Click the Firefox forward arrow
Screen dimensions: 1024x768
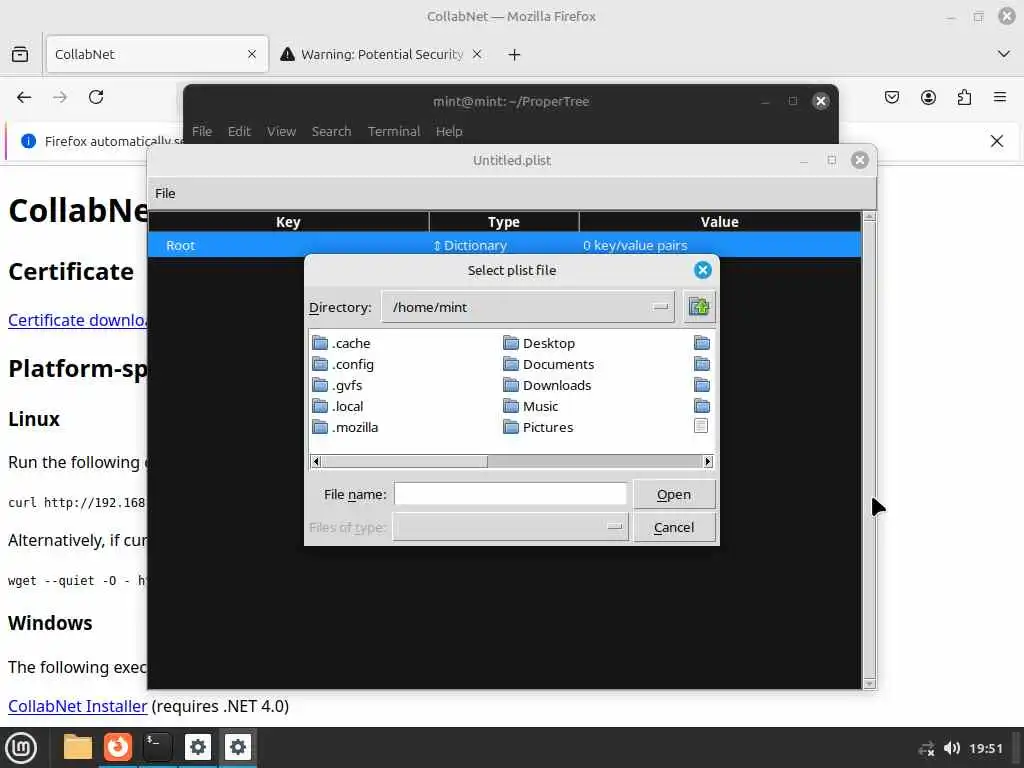pyautogui.click(x=60, y=97)
